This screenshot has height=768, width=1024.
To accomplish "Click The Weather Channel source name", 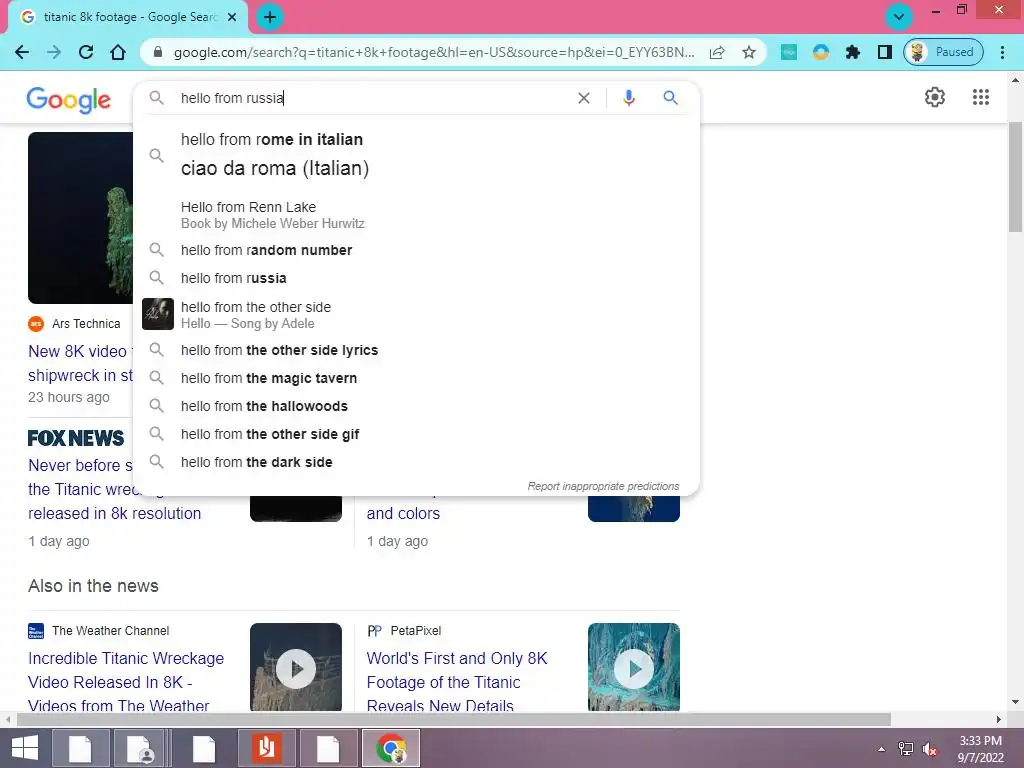I will pos(110,631).
